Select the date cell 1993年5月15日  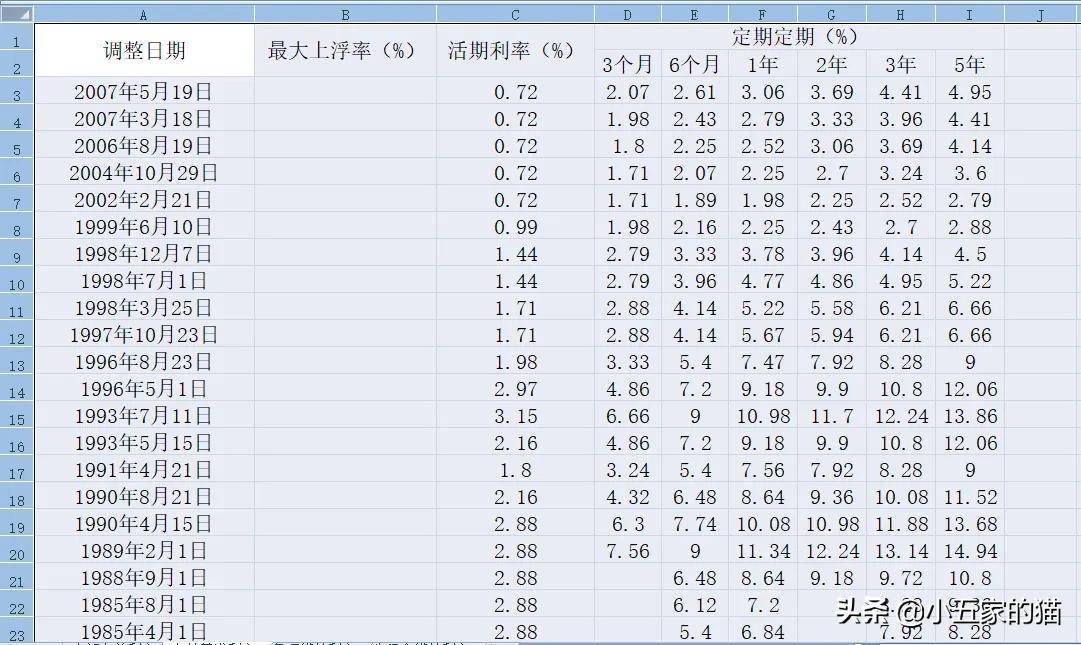tap(144, 442)
